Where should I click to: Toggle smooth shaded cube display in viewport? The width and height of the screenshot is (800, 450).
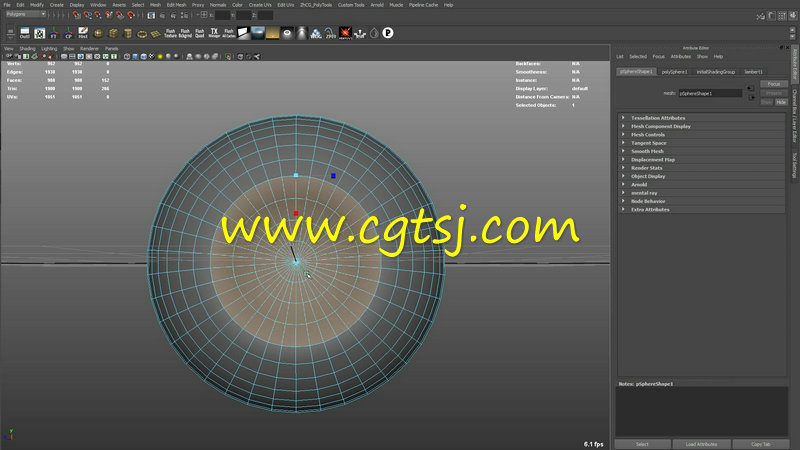[135, 57]
